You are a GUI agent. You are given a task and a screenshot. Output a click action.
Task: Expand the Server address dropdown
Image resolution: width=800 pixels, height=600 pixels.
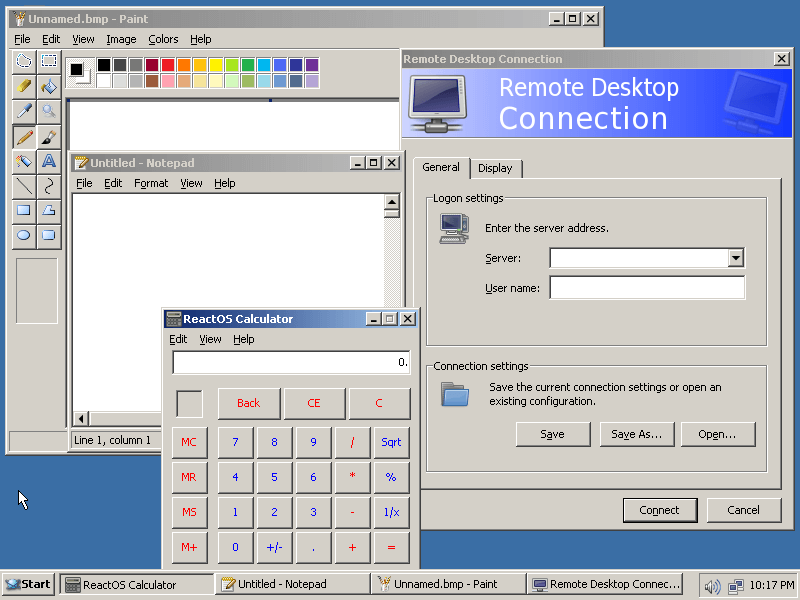tap(735, 258)
